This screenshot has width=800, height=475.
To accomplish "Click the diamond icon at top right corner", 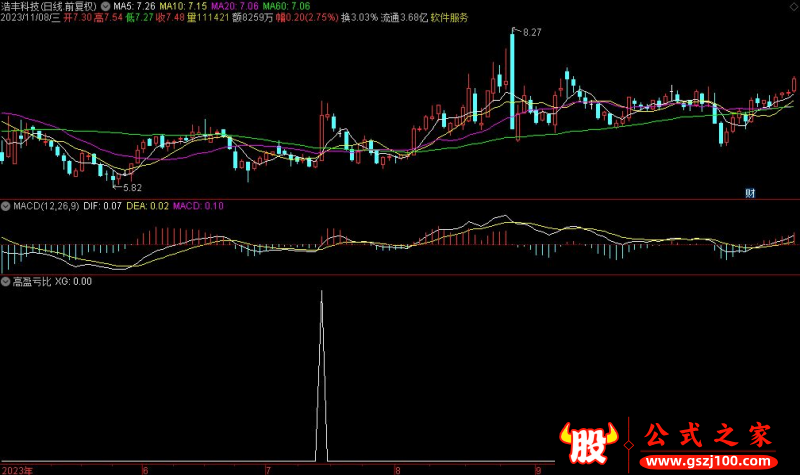I will pyautogui.click(x=794, y=6).
